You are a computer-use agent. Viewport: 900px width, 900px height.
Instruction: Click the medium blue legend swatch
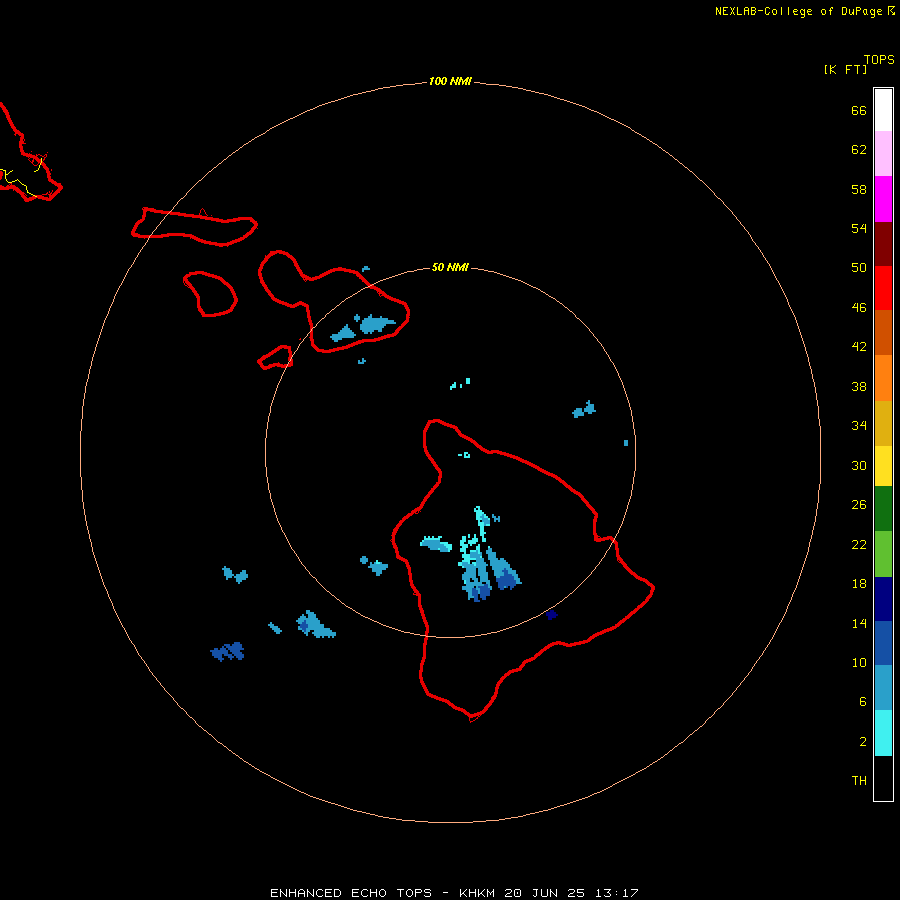tap(883, 643)
